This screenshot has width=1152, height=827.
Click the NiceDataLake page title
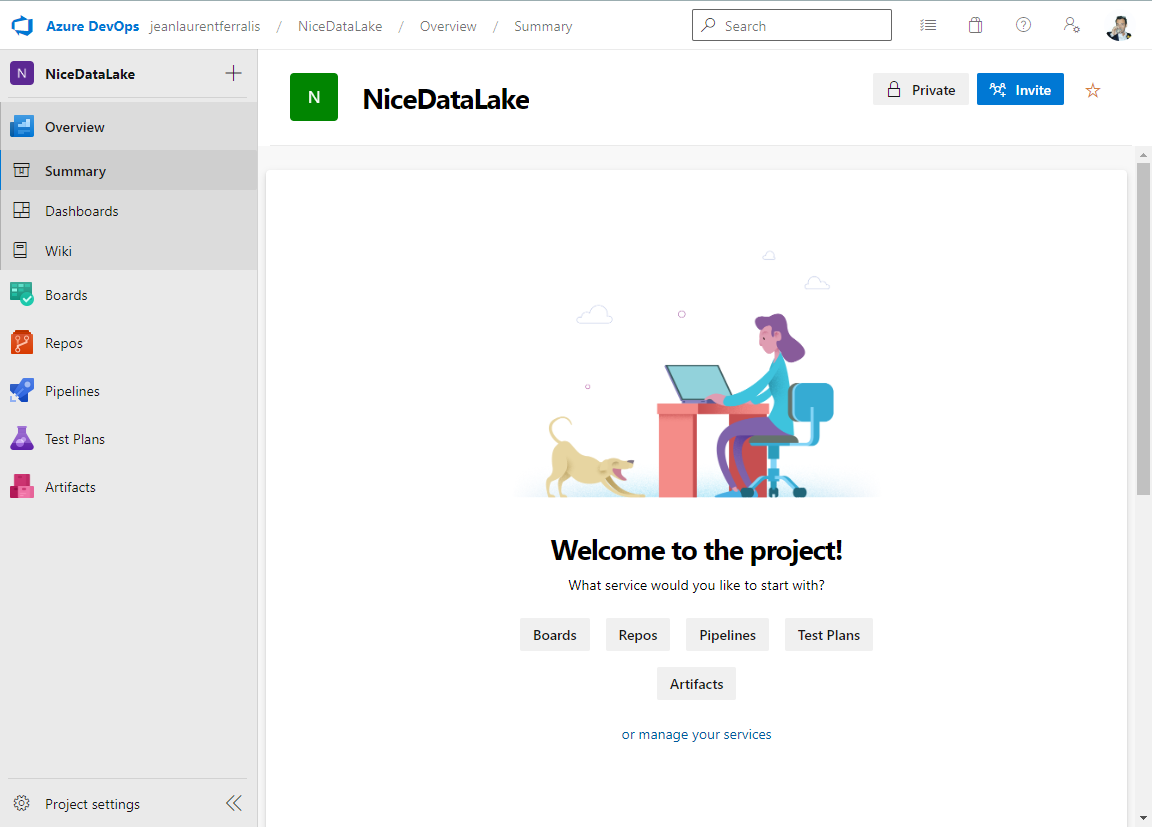point(446,99)
